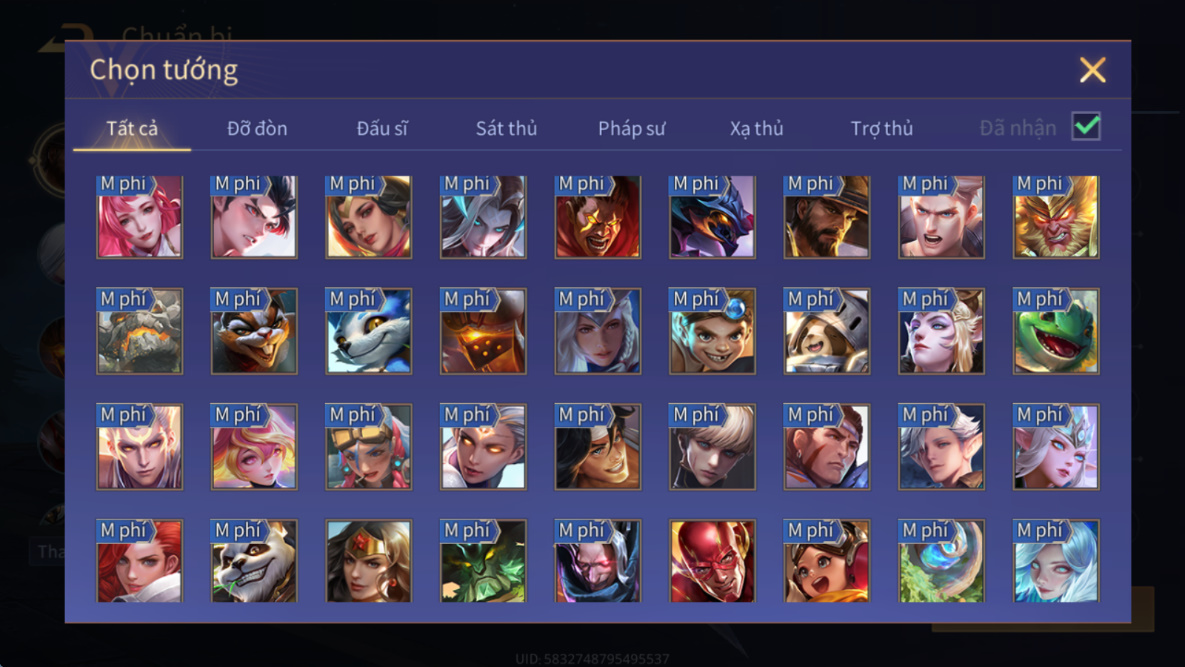
Task: Pick the cowboy hat bearded hero
Action: coord(827,217)
